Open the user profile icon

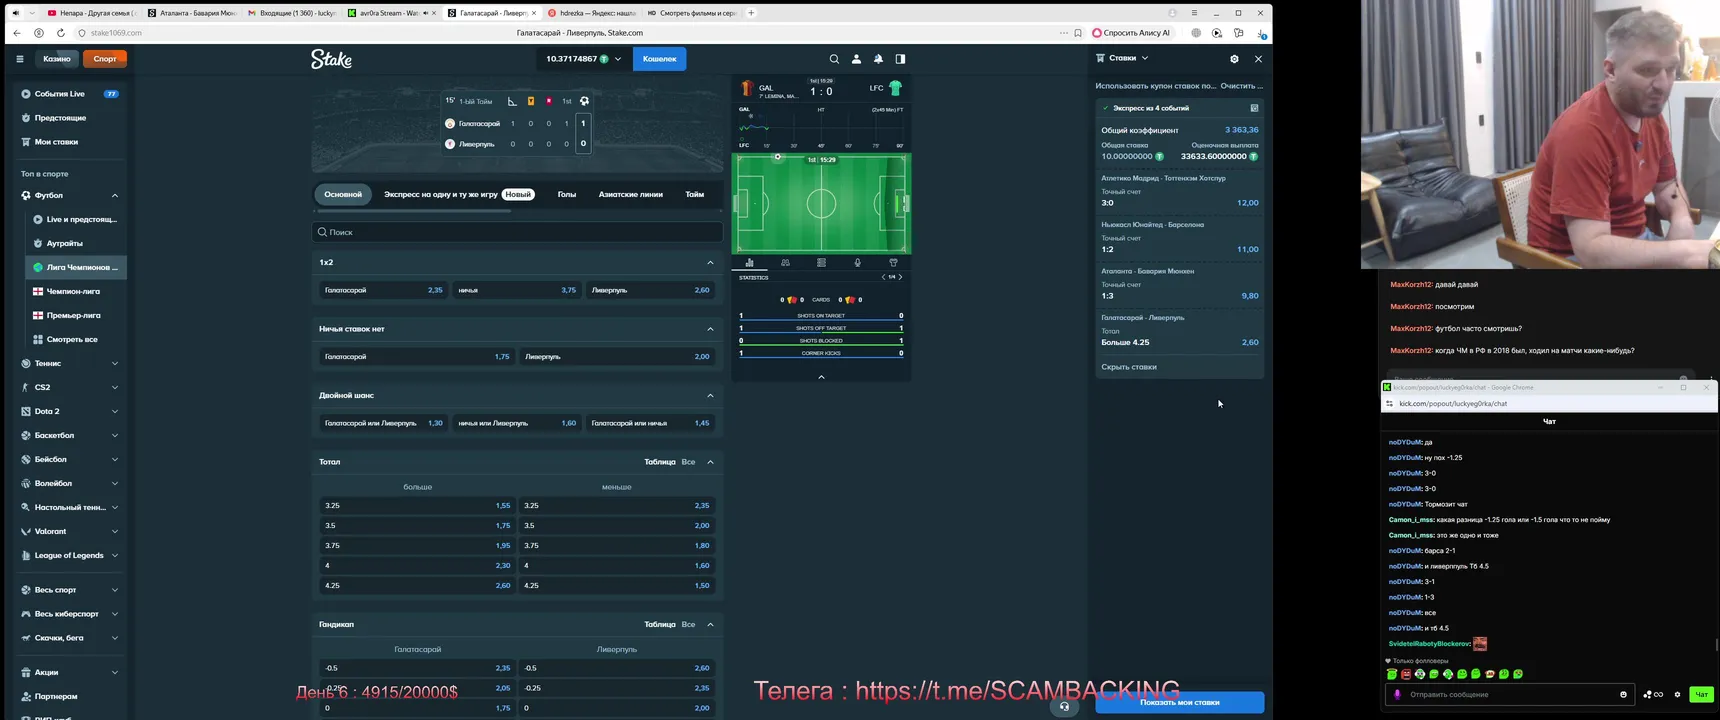[x=856, y=59]
